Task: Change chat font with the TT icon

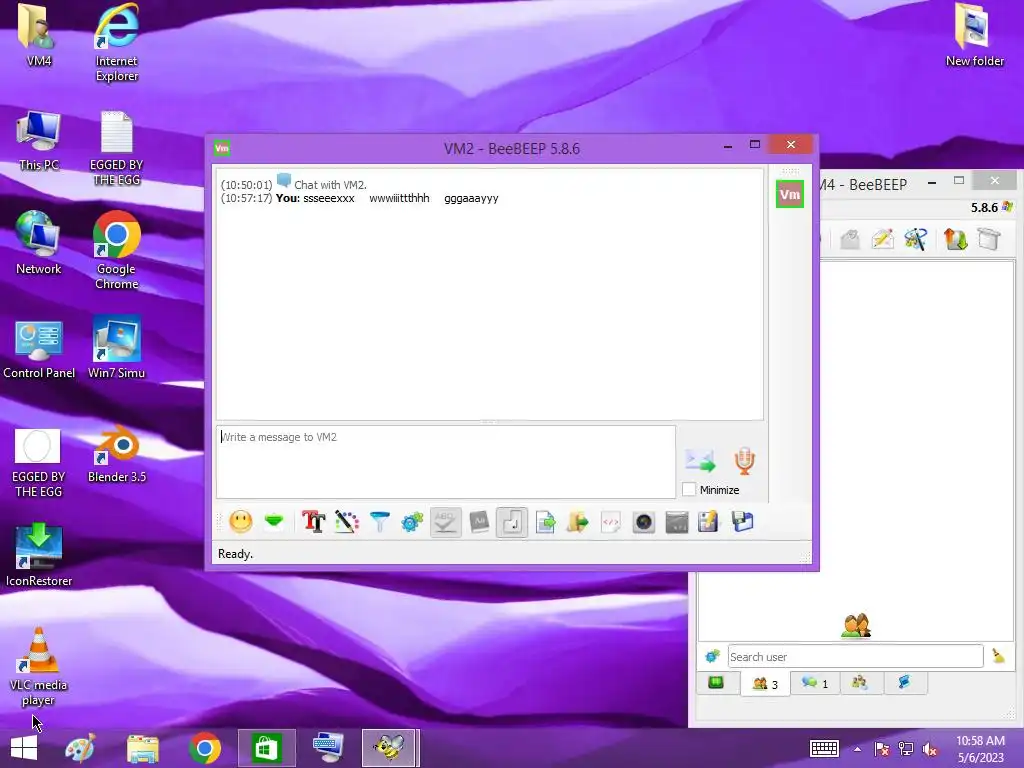Action: [313, 522]
